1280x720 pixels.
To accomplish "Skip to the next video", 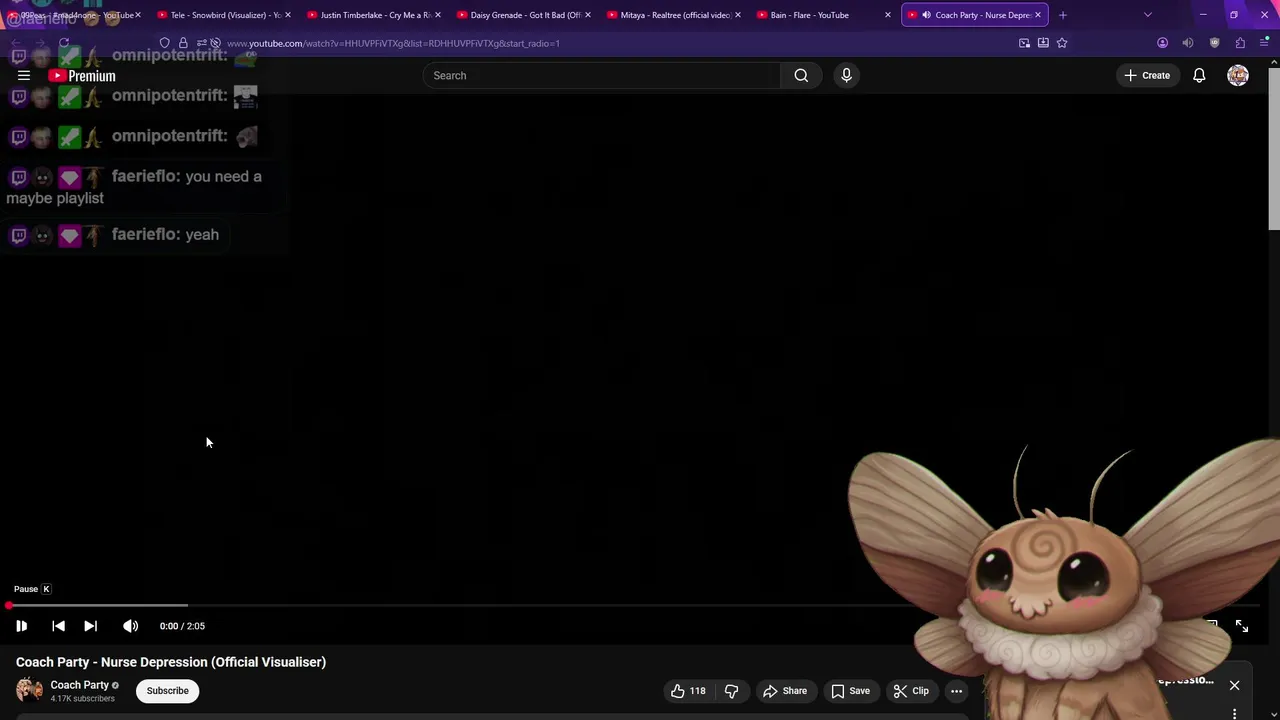I will pyautogui.click(x=90, y=626).
